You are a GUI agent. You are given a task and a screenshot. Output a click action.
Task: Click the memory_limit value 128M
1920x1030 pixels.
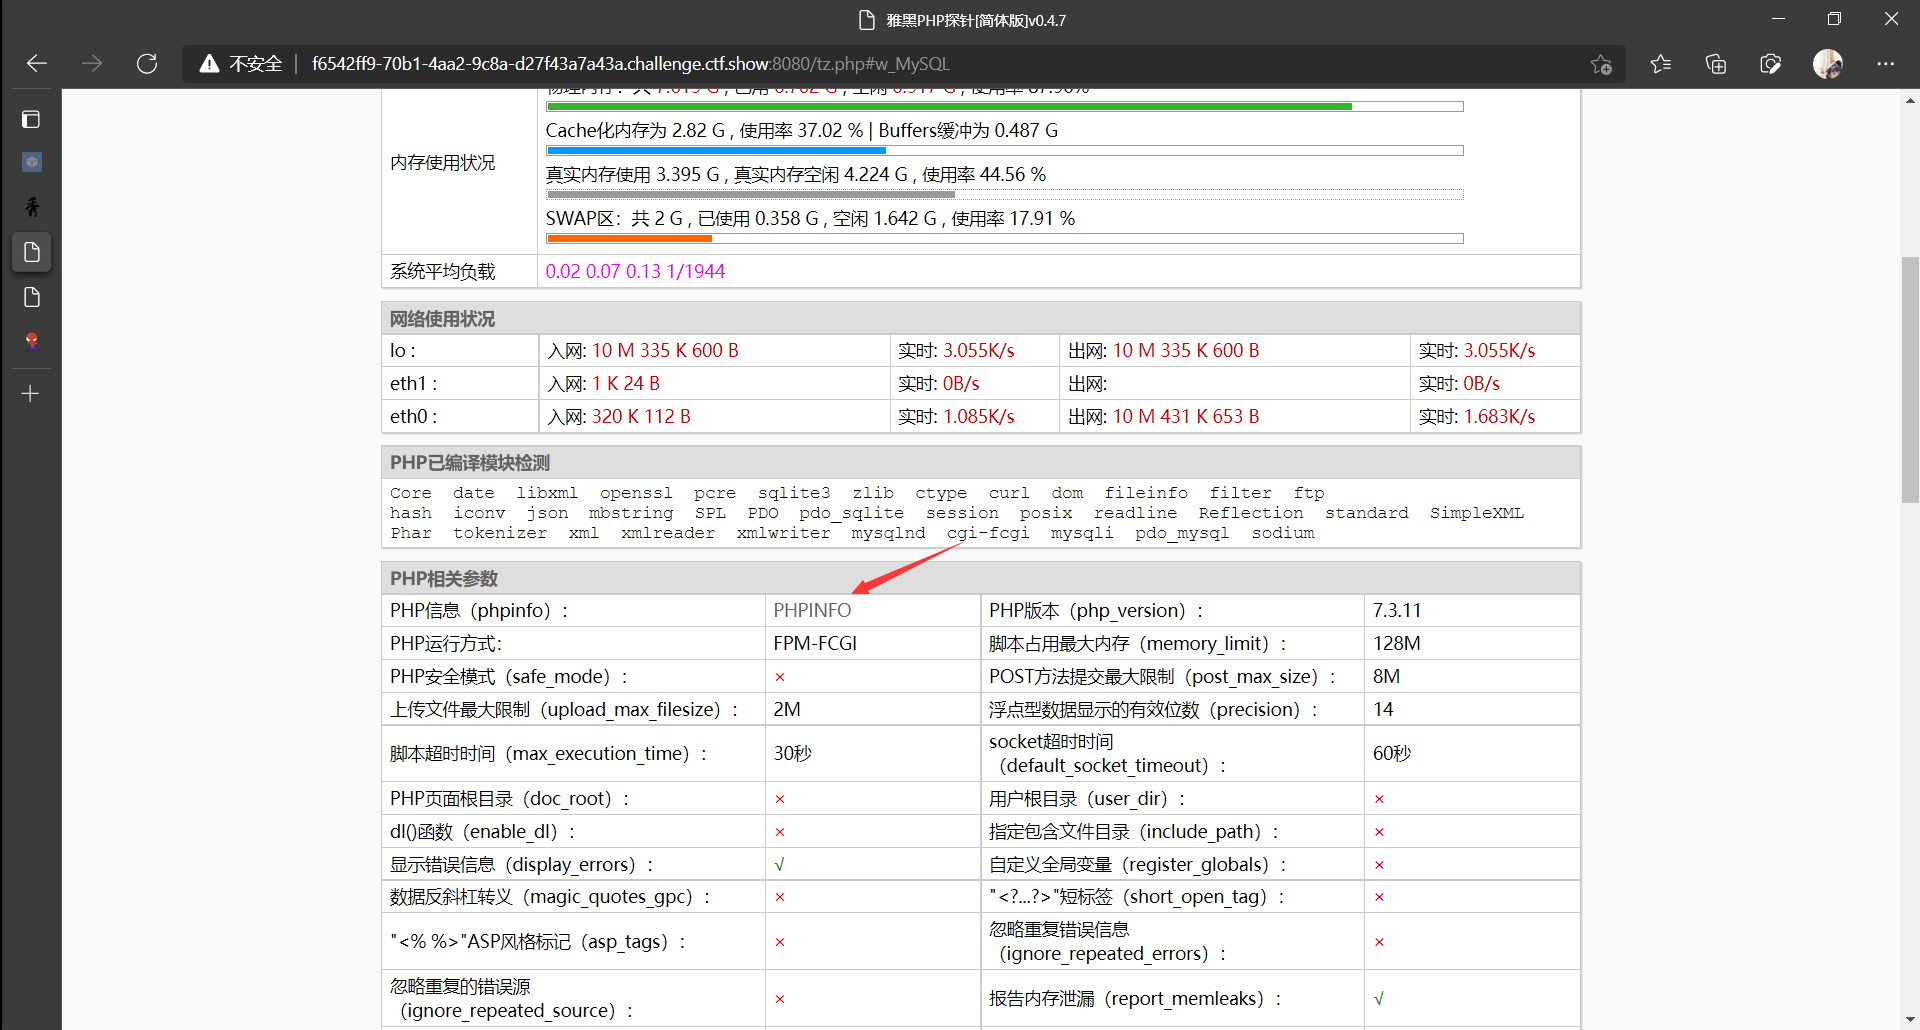[1396, 644]
